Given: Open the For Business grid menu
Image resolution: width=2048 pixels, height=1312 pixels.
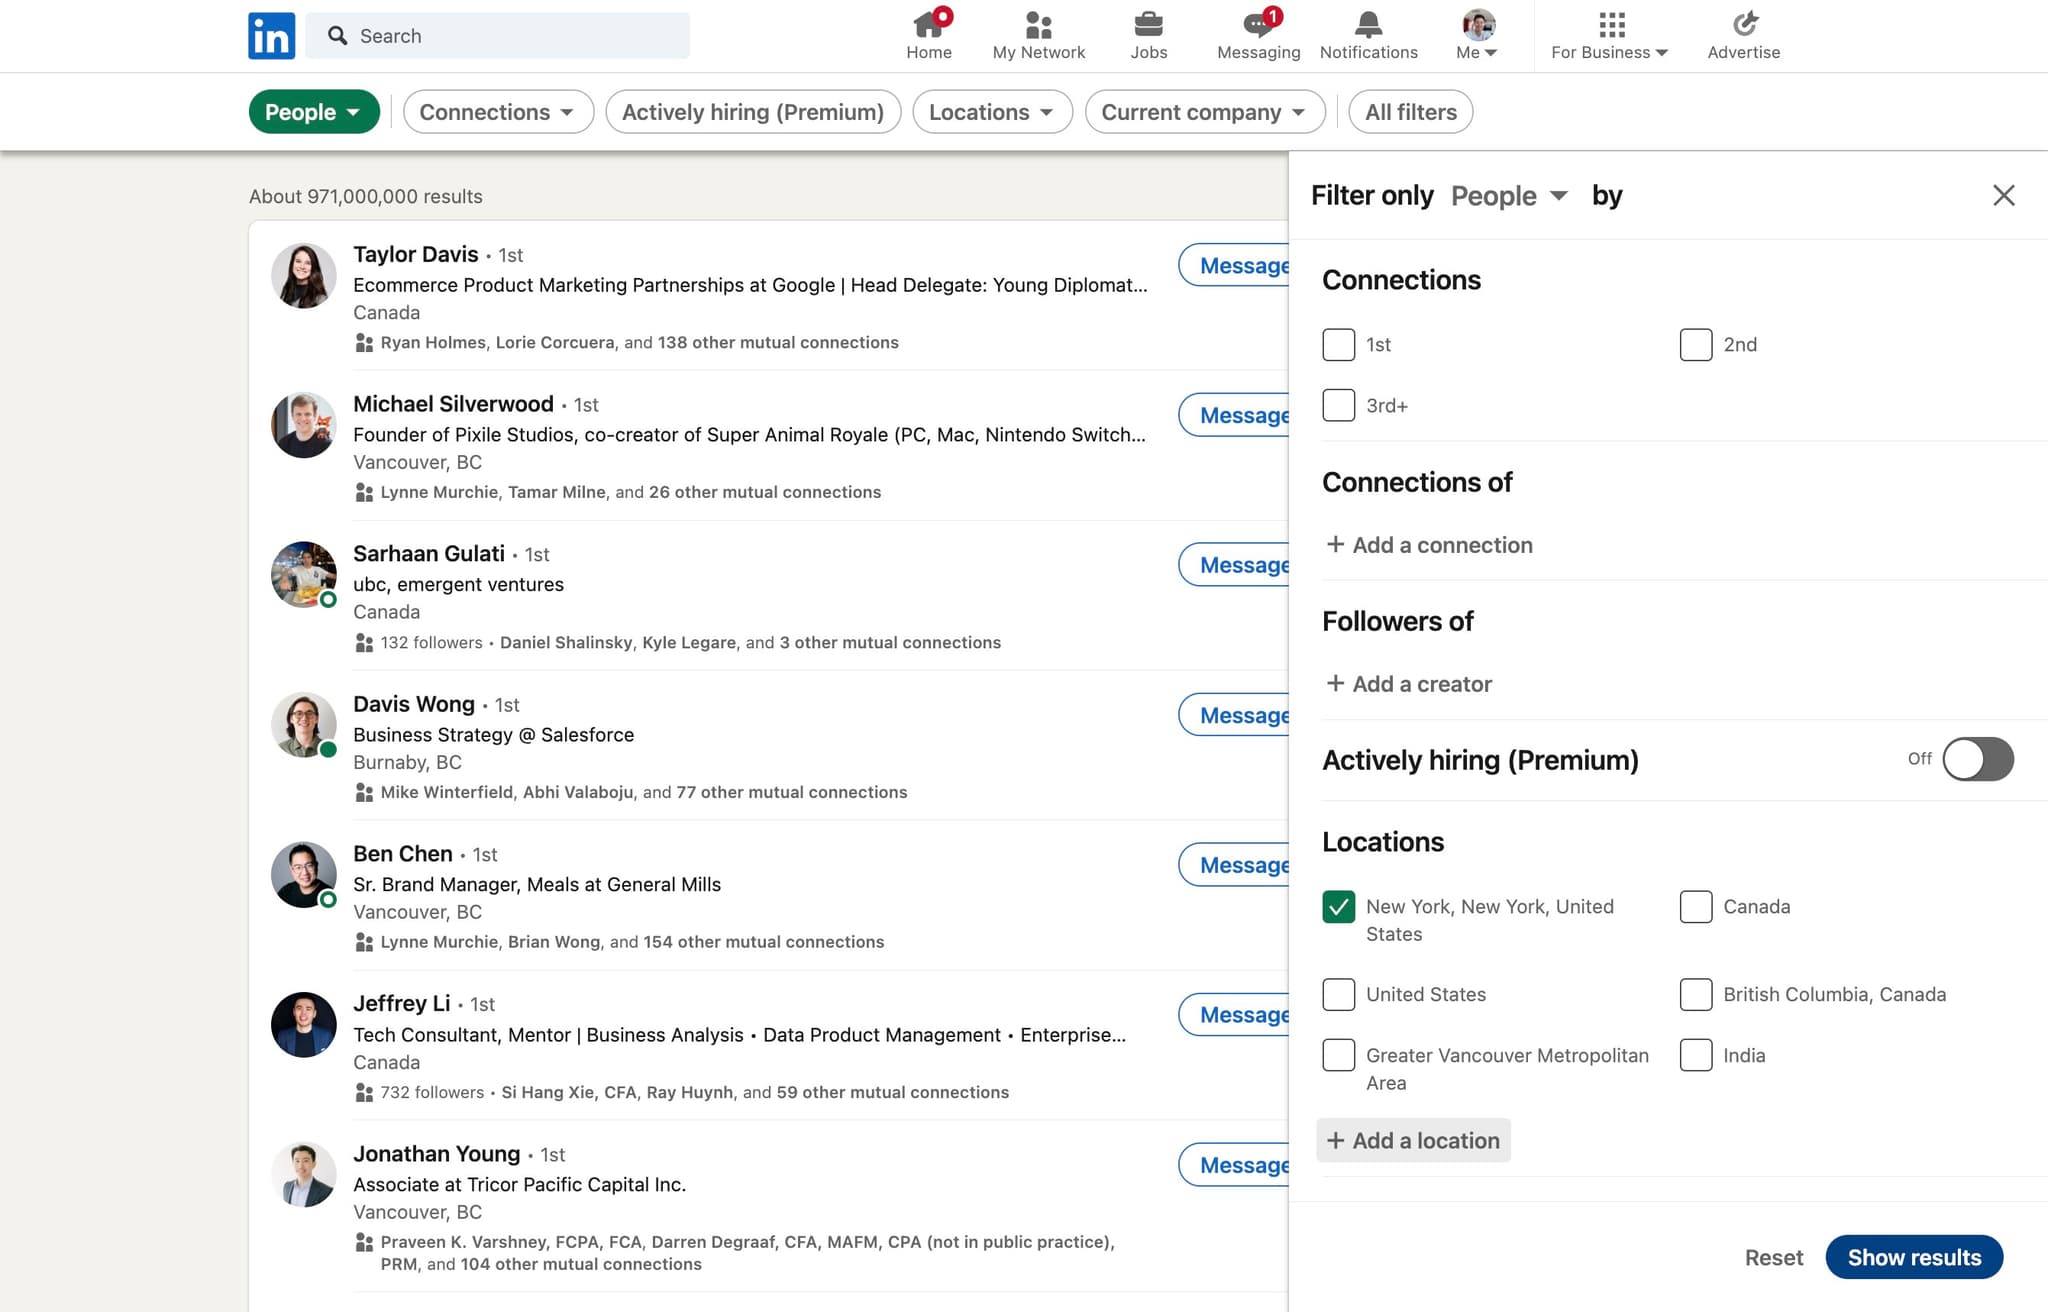Looking at the screenshot, I should coord(1607,33).
